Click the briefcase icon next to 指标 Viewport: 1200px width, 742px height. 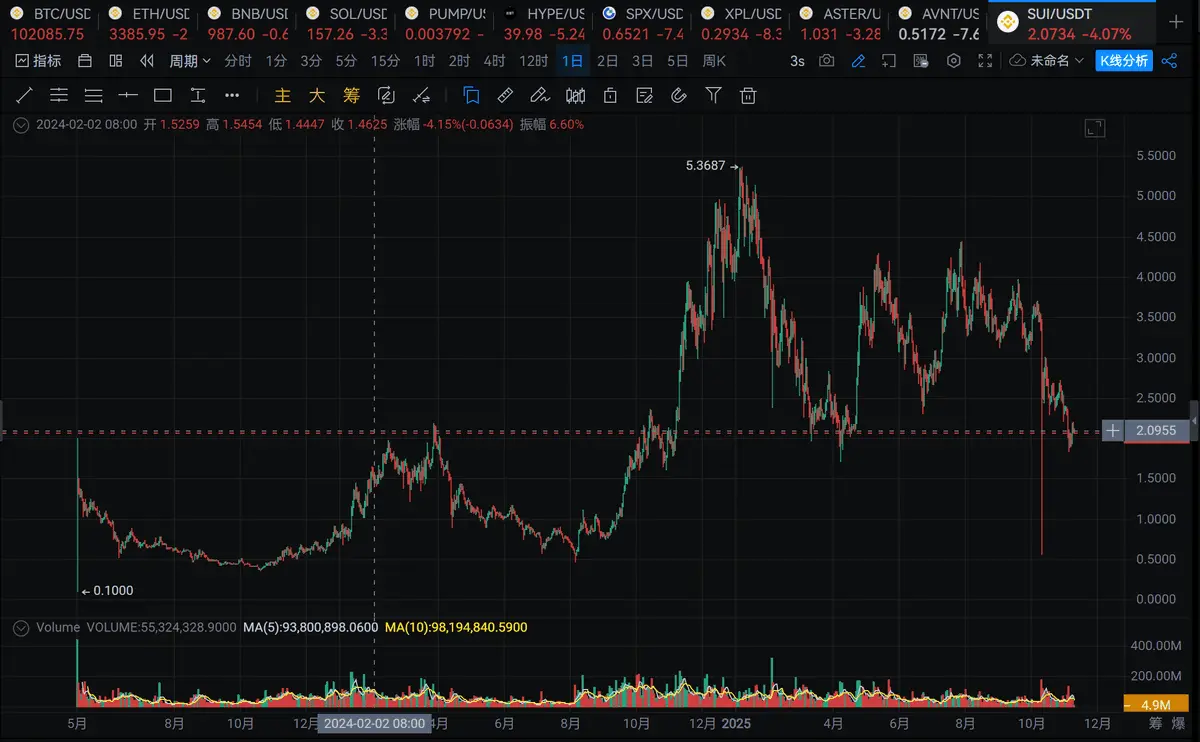(85, 61)
